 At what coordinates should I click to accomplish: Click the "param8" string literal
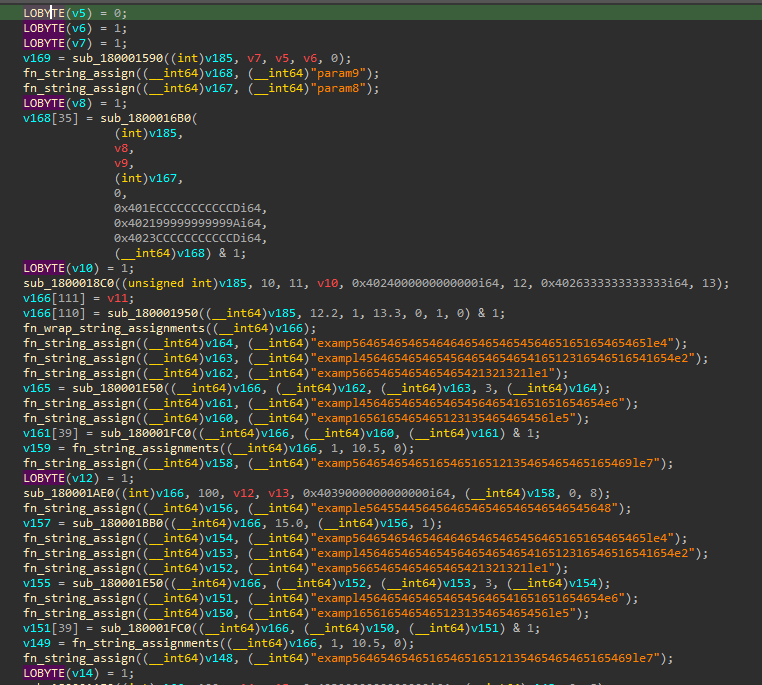click(338, 88)
